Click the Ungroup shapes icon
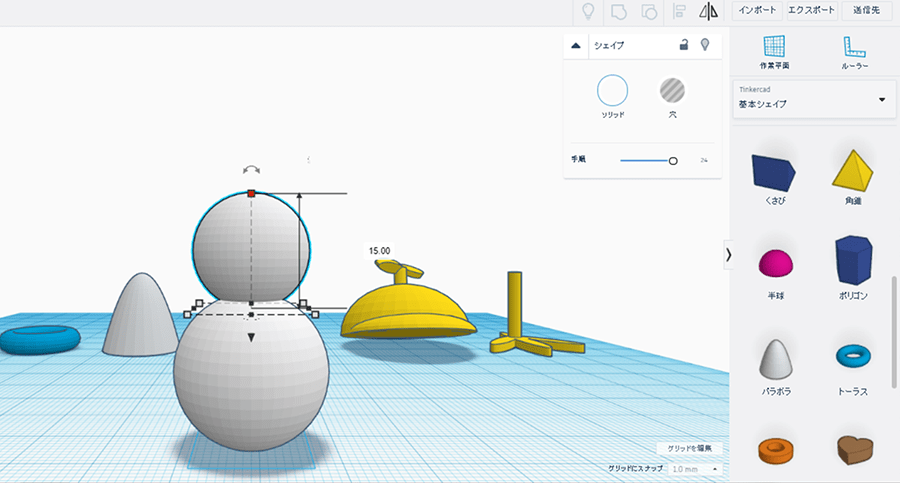 coord(648,12)
